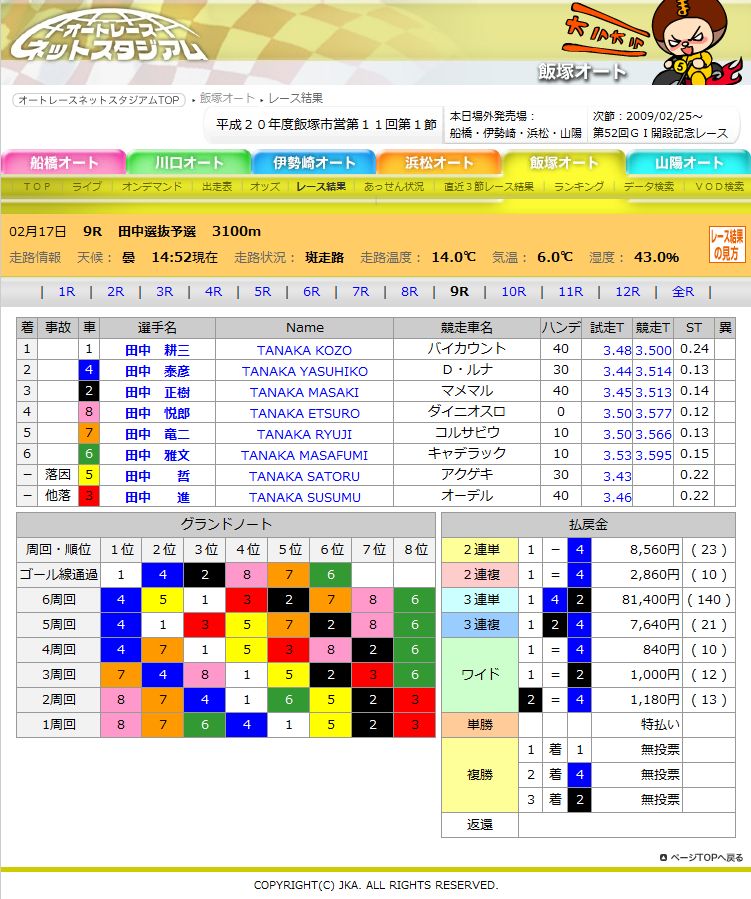
Task: Go to race 7R results
Action: 361,292
